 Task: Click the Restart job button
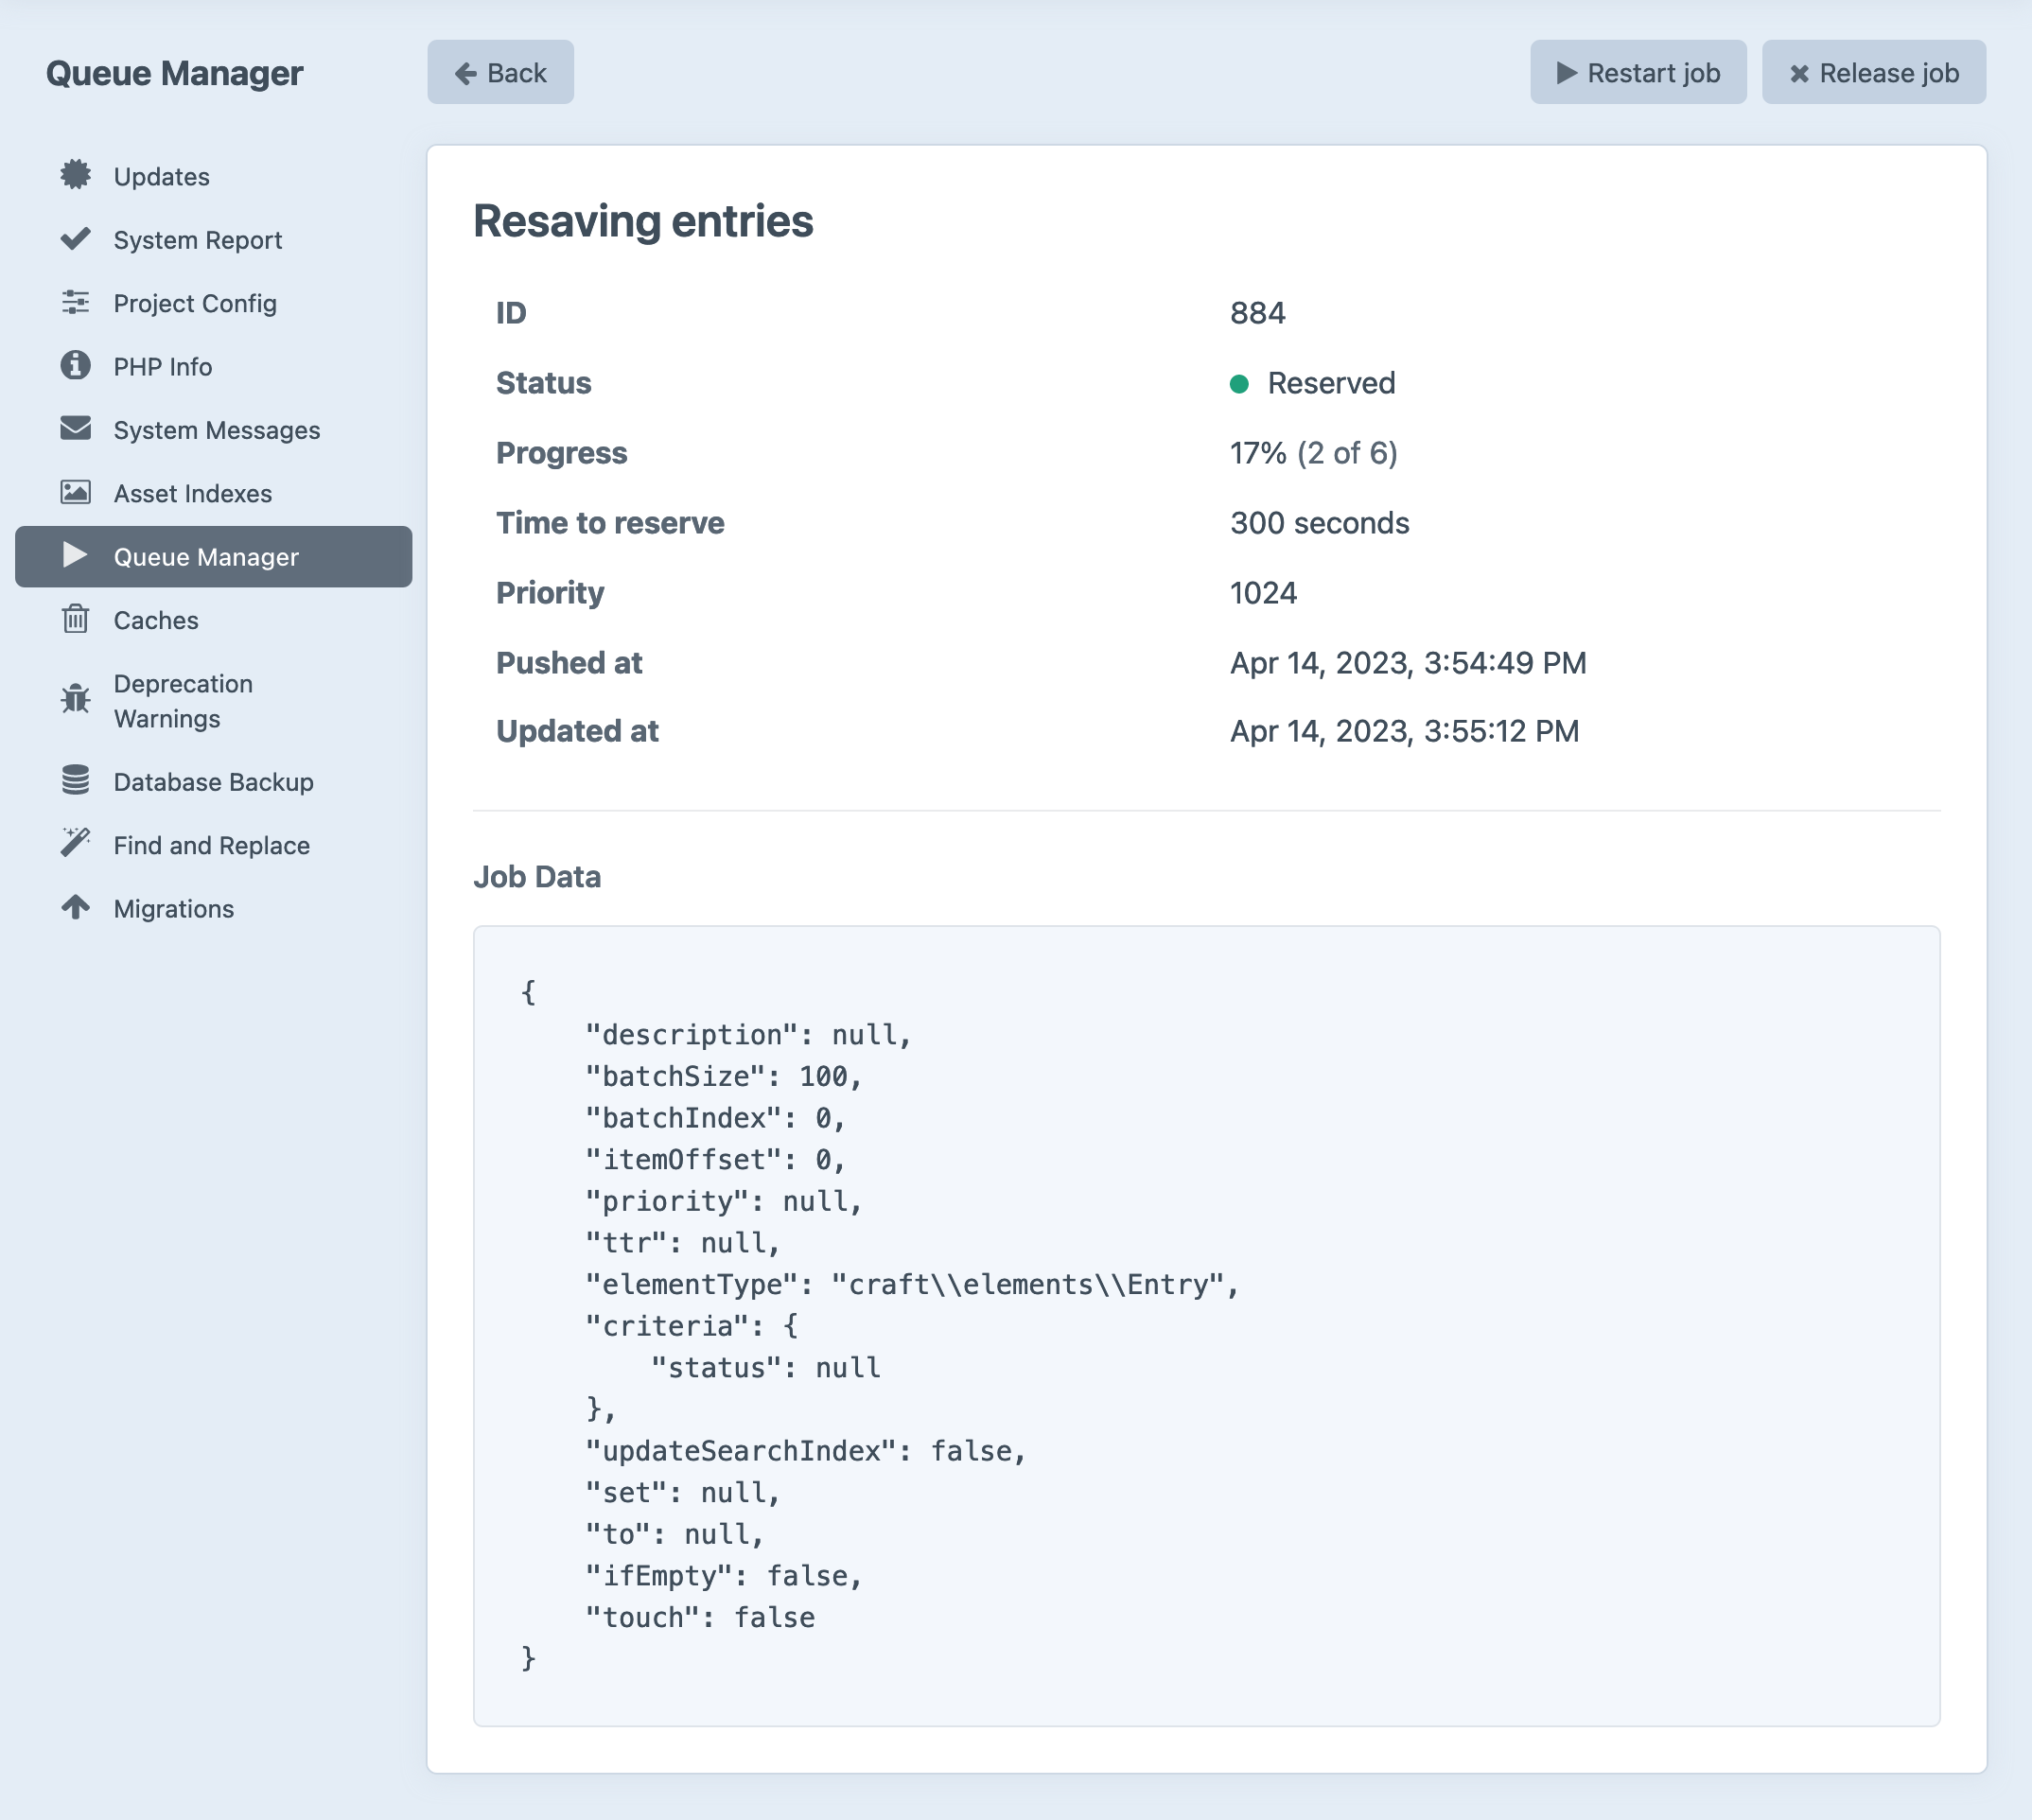tap(1638, 72)
